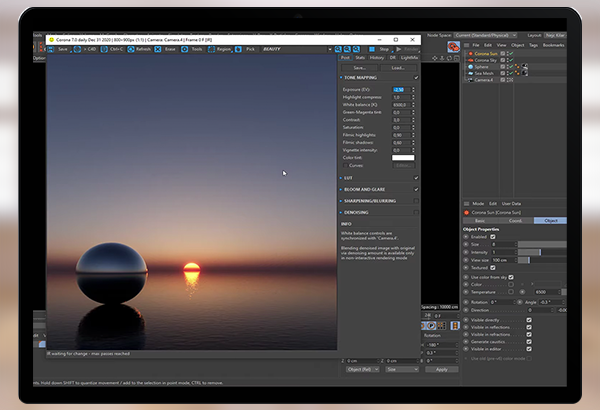Click the Save icon in the Corona VFB toolbar
Screen dimensions: 600x410
[51, 49]
